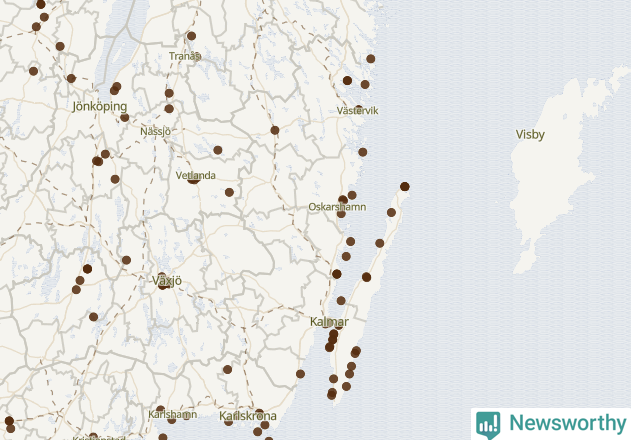Select the coastal marker between Västervik and Oskarshamn
631x440 pixels.
tap(363, 152)
